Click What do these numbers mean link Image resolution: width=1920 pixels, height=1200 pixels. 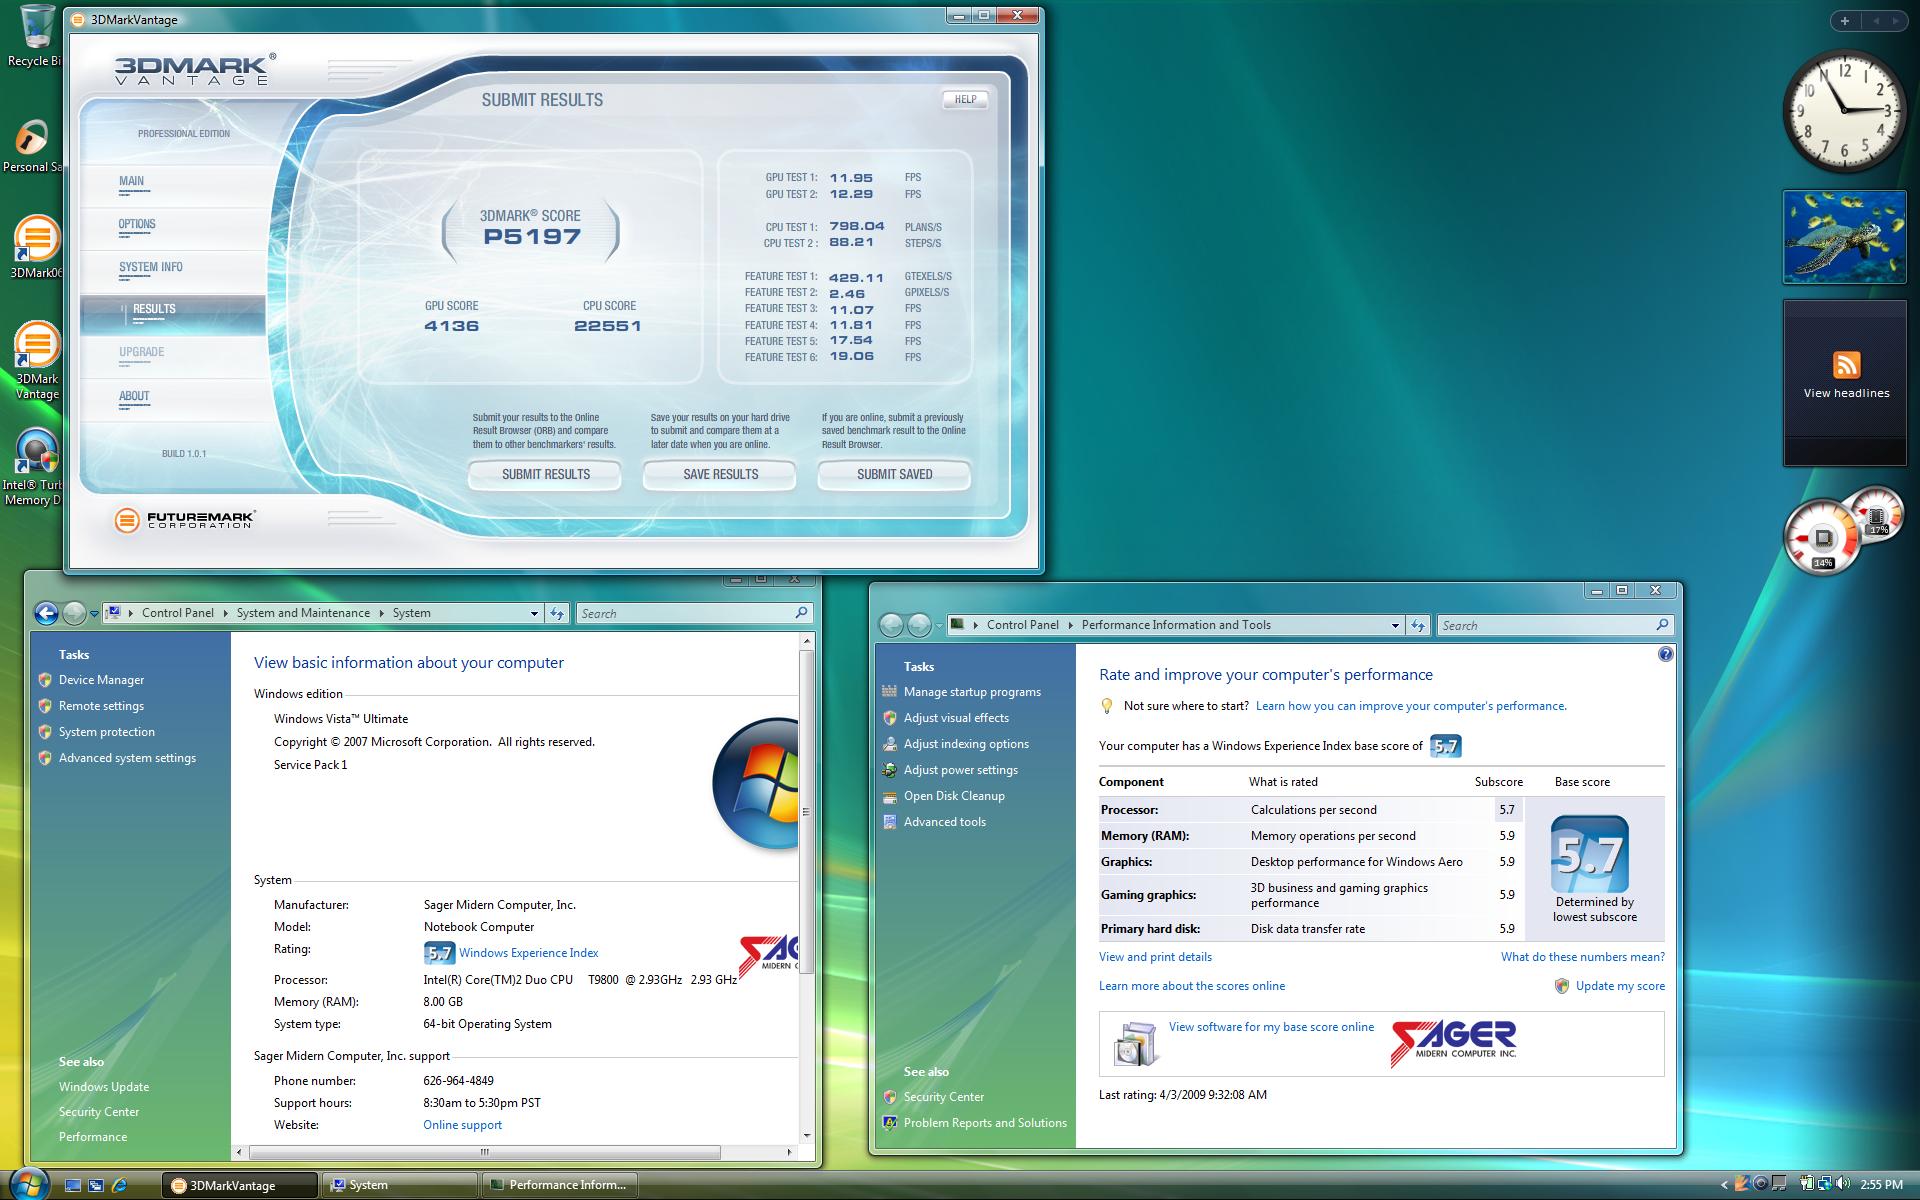(x=1582, y=957)
